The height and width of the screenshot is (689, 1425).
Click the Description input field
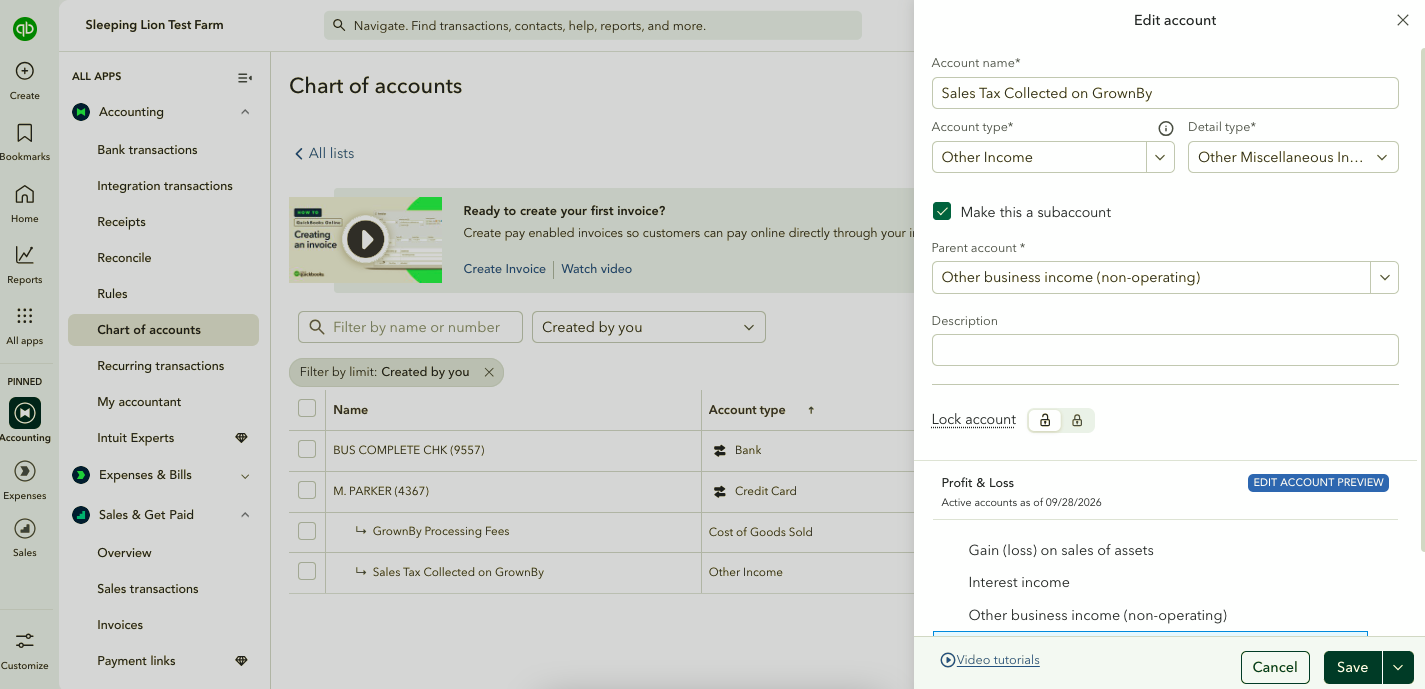pyautogui.click(x=1165, y=350)
